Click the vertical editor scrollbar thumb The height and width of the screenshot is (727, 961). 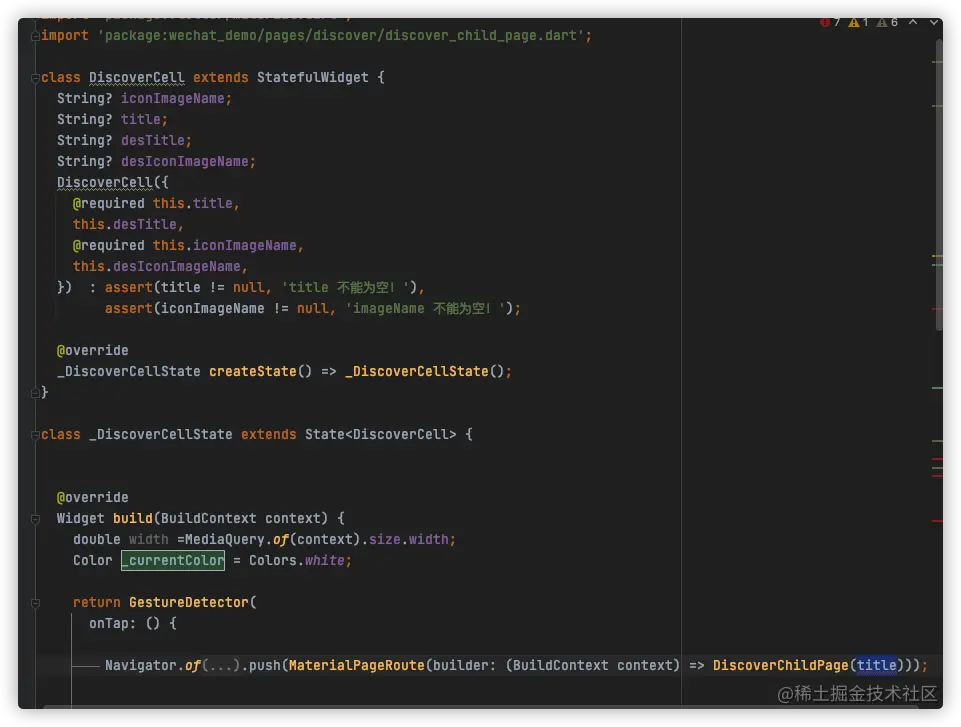pos(939,184)
